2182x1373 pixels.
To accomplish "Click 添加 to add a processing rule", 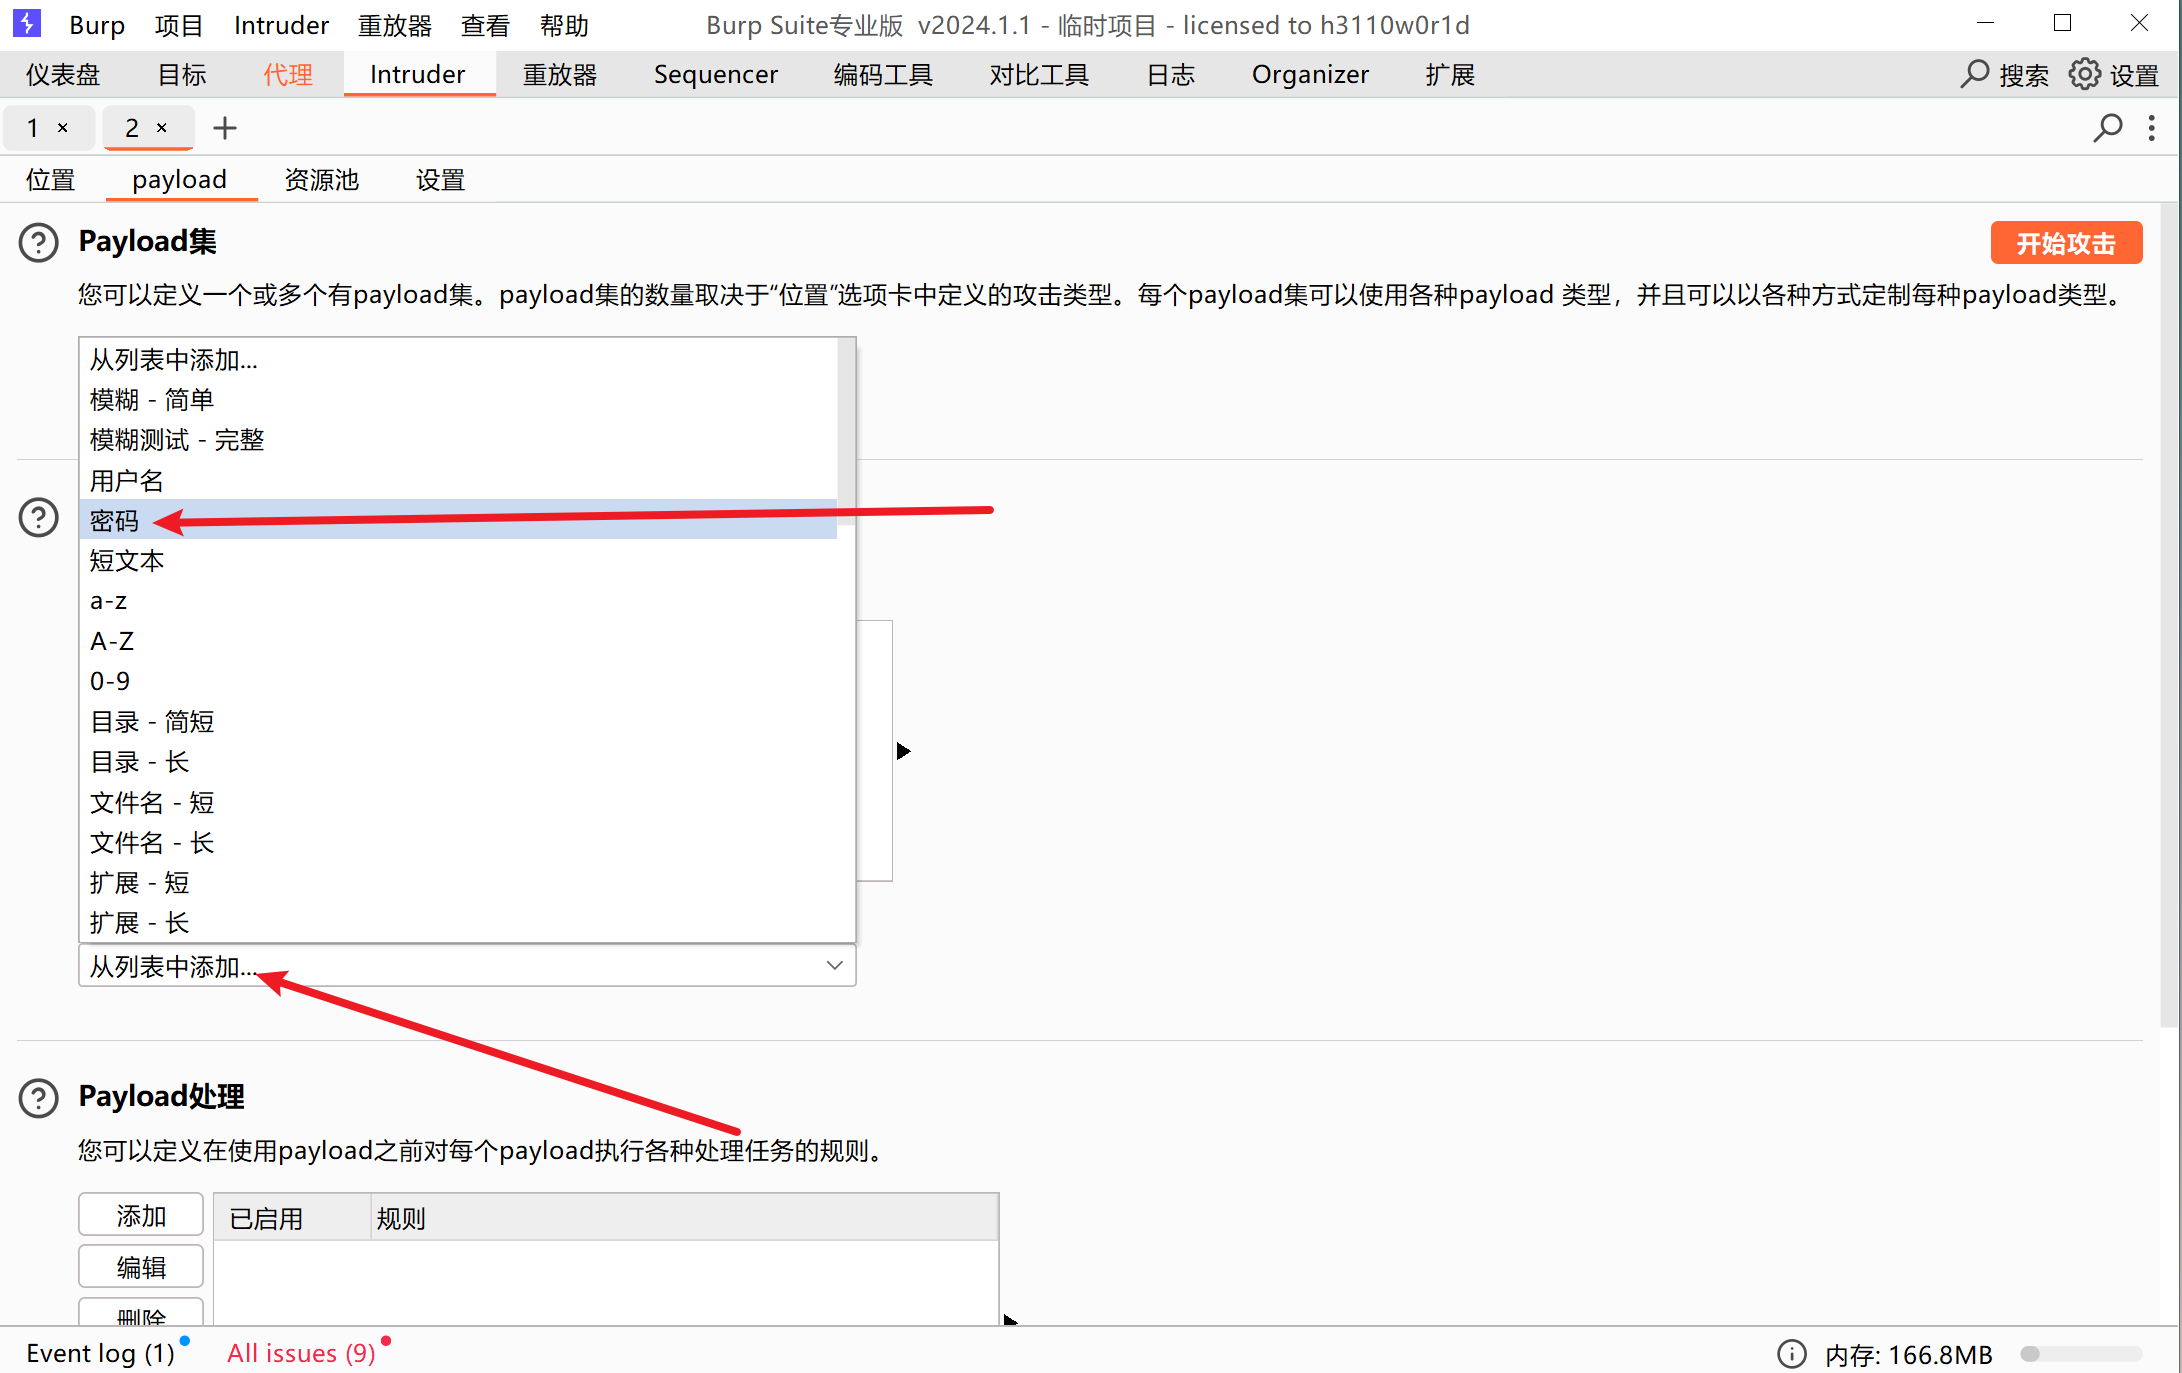I will pyautogui.click(x=141, y=1215).
